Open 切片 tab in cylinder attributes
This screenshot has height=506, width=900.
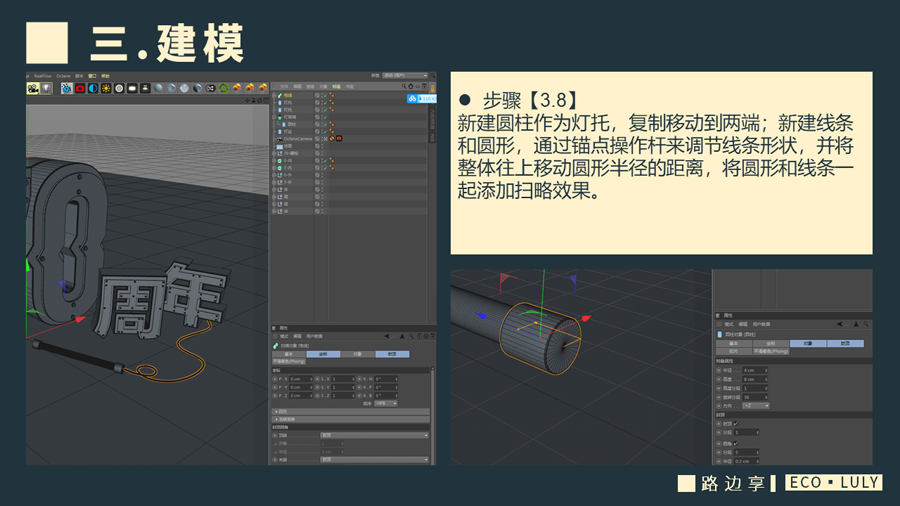click(734, 351)
